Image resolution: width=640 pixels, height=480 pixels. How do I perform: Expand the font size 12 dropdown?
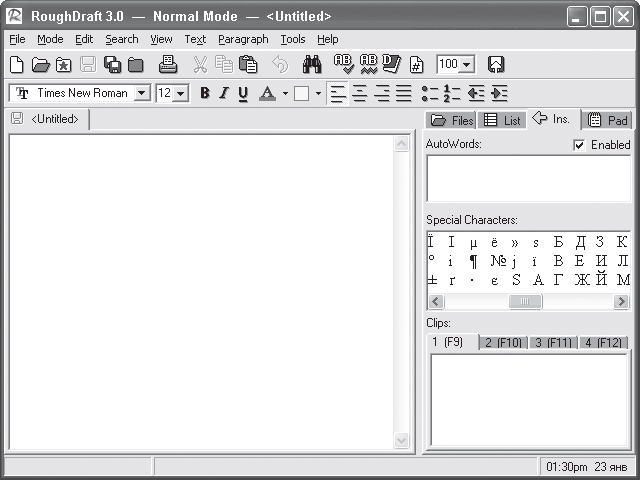[180, 93]
